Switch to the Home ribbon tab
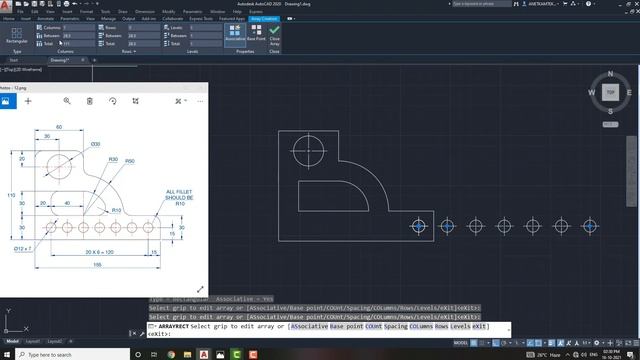 click(x=9, y=19)
